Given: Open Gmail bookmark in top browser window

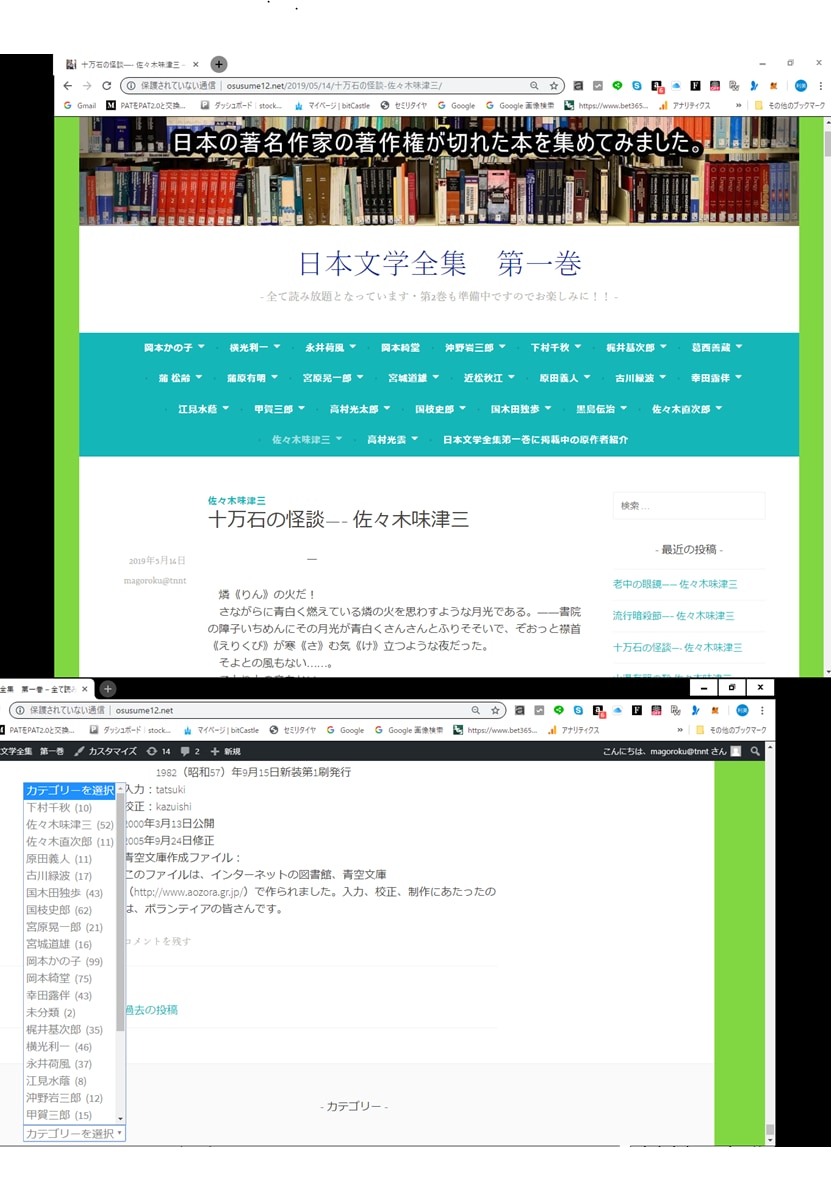Looking at the screenshot, I should coord(80,105).
